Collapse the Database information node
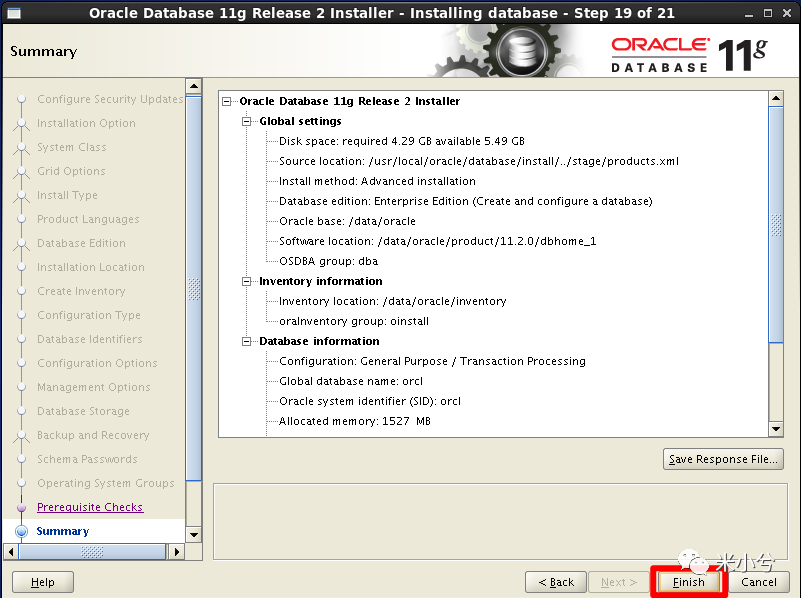801x598 pixels. point(247,341)
